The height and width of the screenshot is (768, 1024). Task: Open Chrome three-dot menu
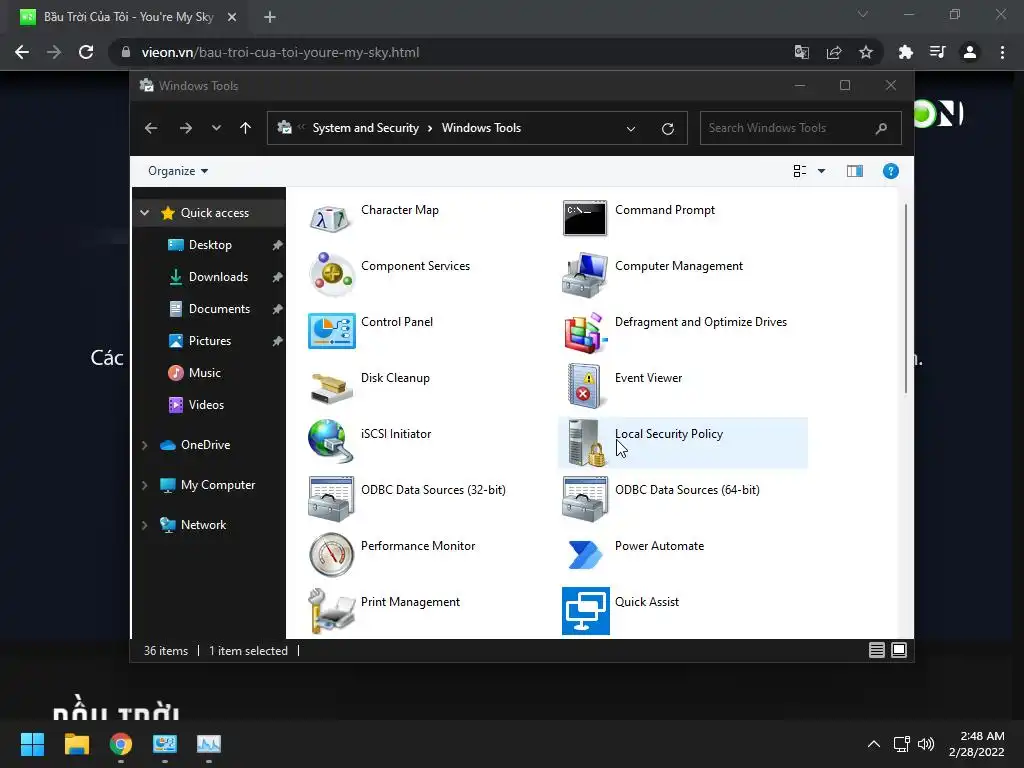(1002, 52)
